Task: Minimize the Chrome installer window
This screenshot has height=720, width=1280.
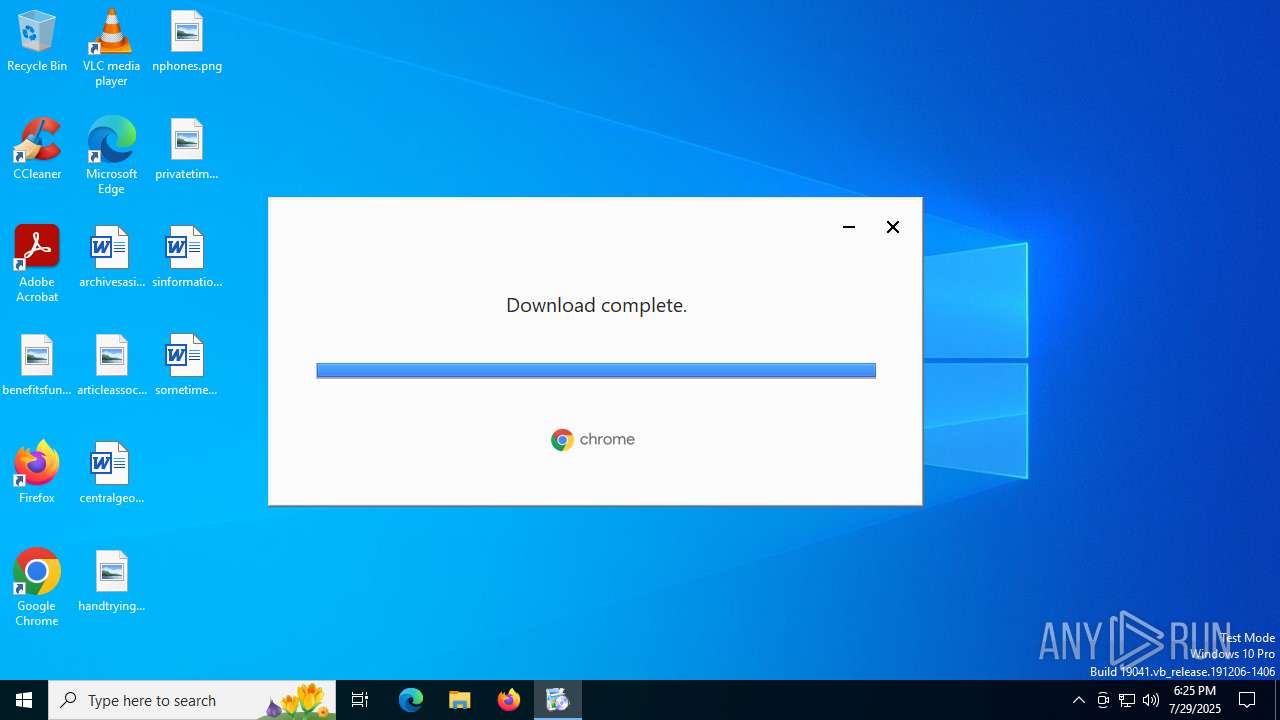Action: click(x=849, y=227)
